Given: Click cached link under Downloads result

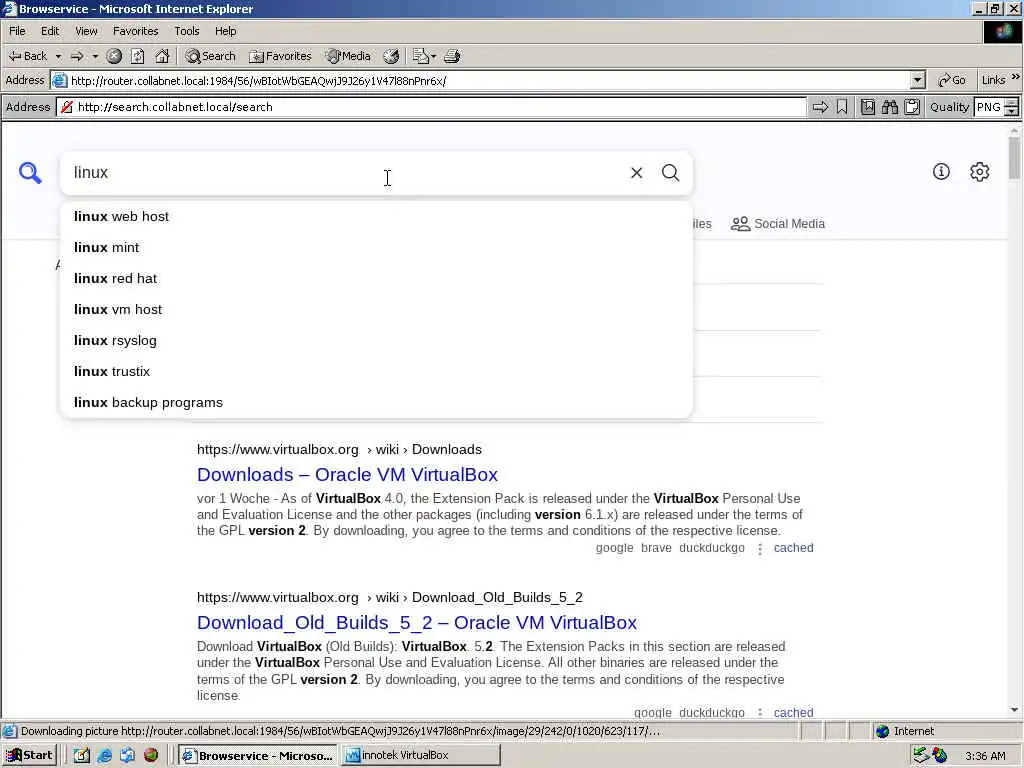Looking at the screenshot, I should [x=793, y=548].
